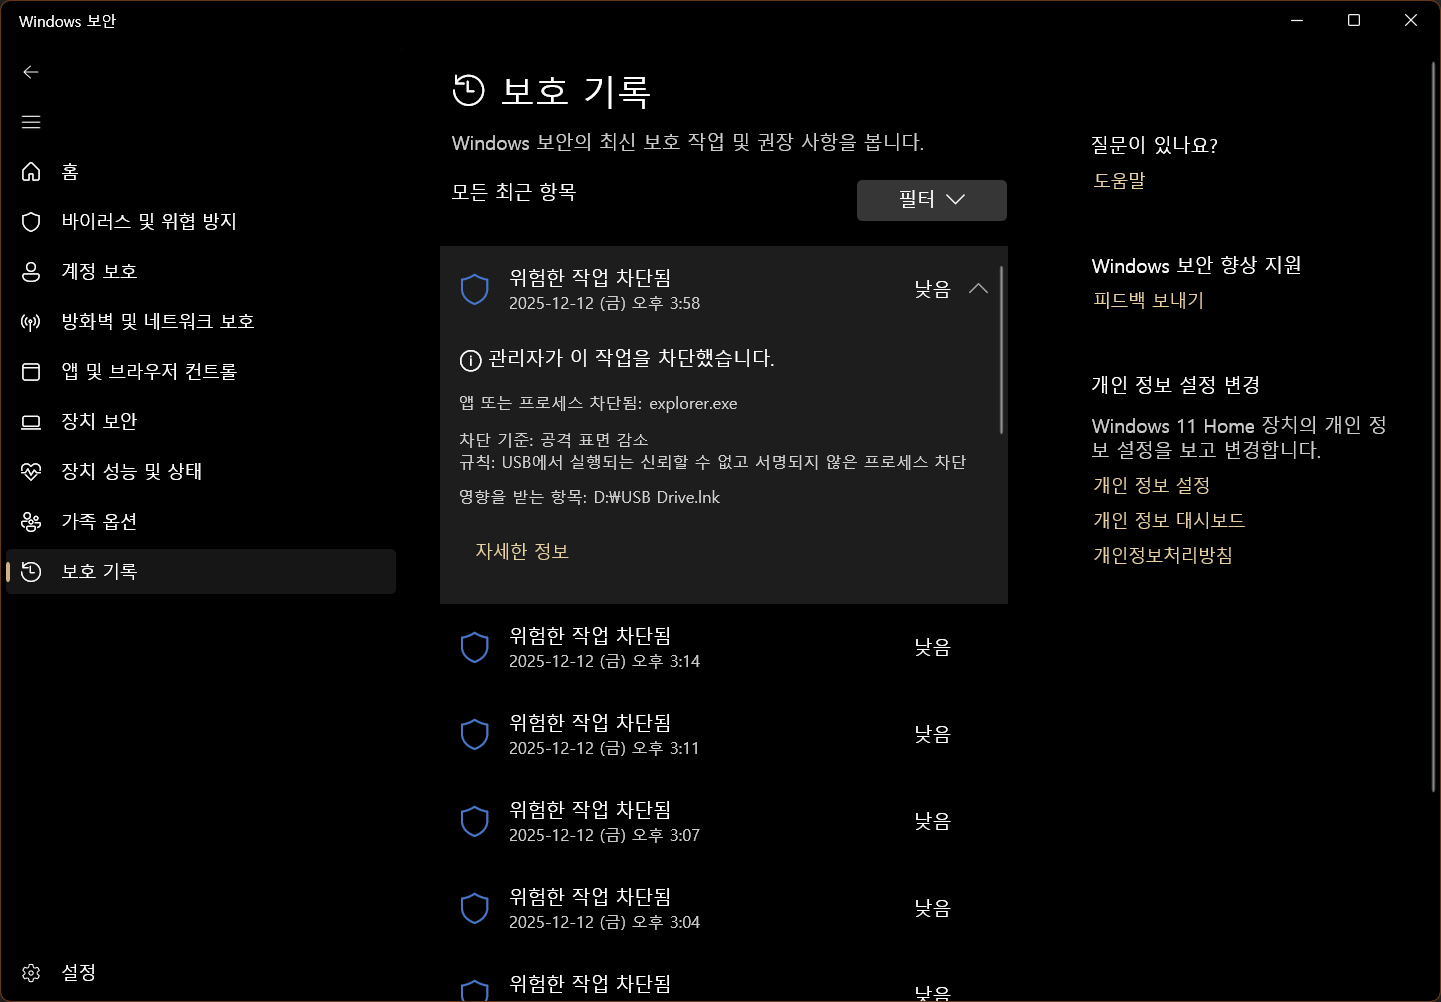
Task: Maximize the Windows 보안 window
Action: click(x=1354, y=20)
